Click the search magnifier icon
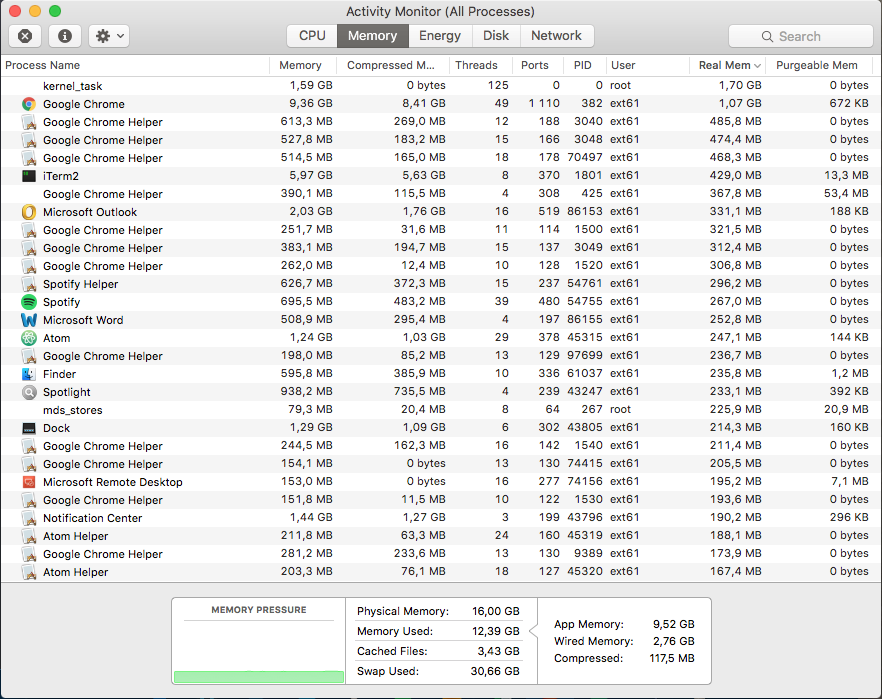The image size is (882, 699). (x=767, y=37)
